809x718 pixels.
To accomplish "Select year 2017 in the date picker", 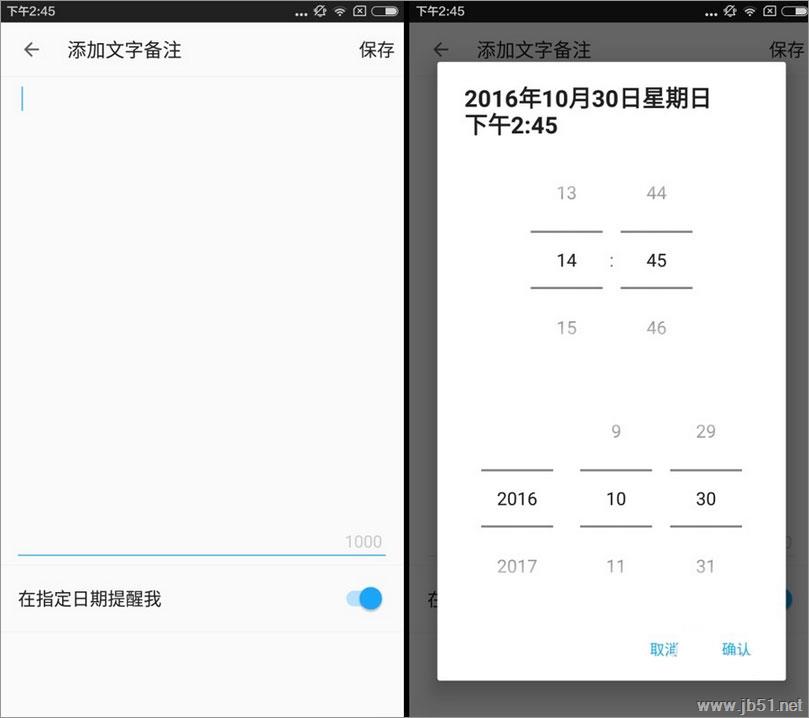I will [517, 566].
